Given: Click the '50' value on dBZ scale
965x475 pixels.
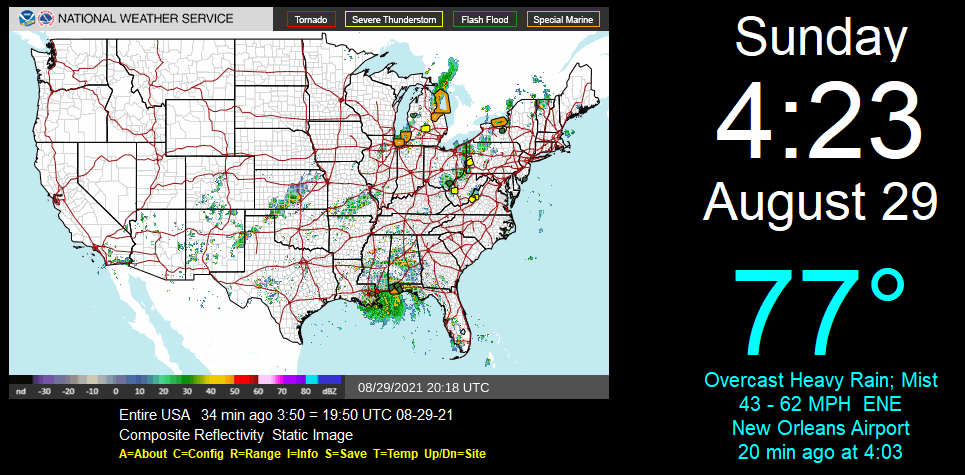Looking at the screenshot, I should point(235,391).
